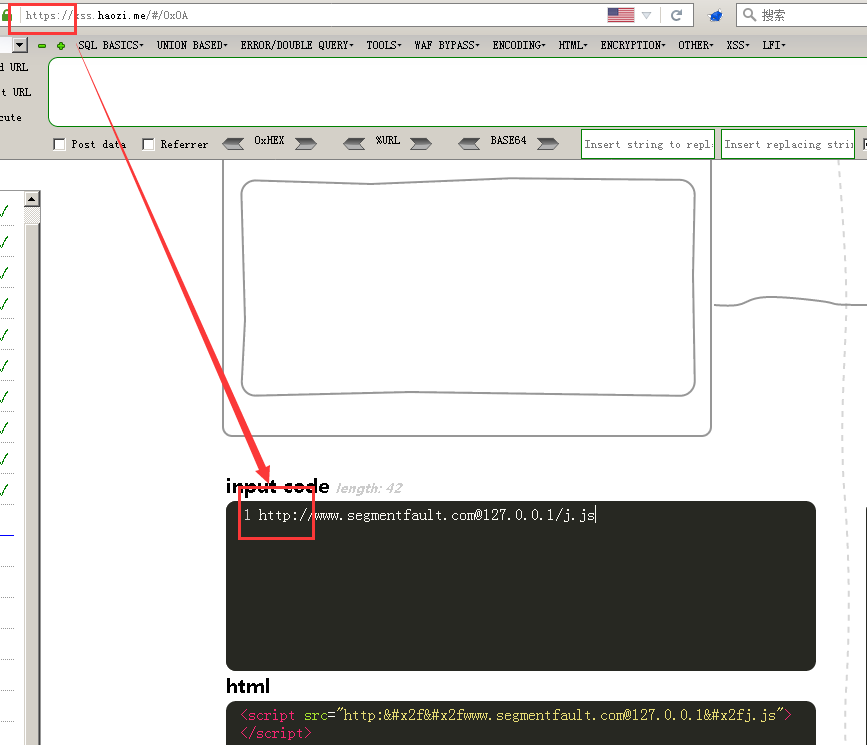
Task: Toggle the Referrer checkbox
Action: pyautogui.click(x=149, y=144)
